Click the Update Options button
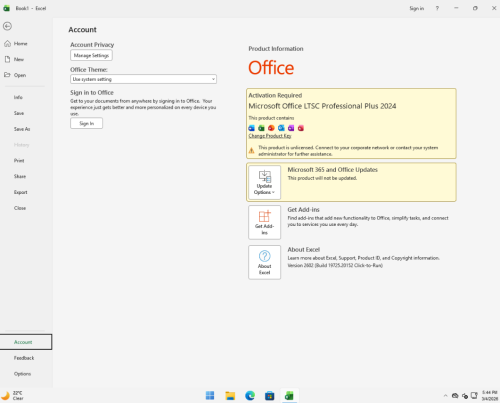500x403 pixels. (x=264, y=182)
